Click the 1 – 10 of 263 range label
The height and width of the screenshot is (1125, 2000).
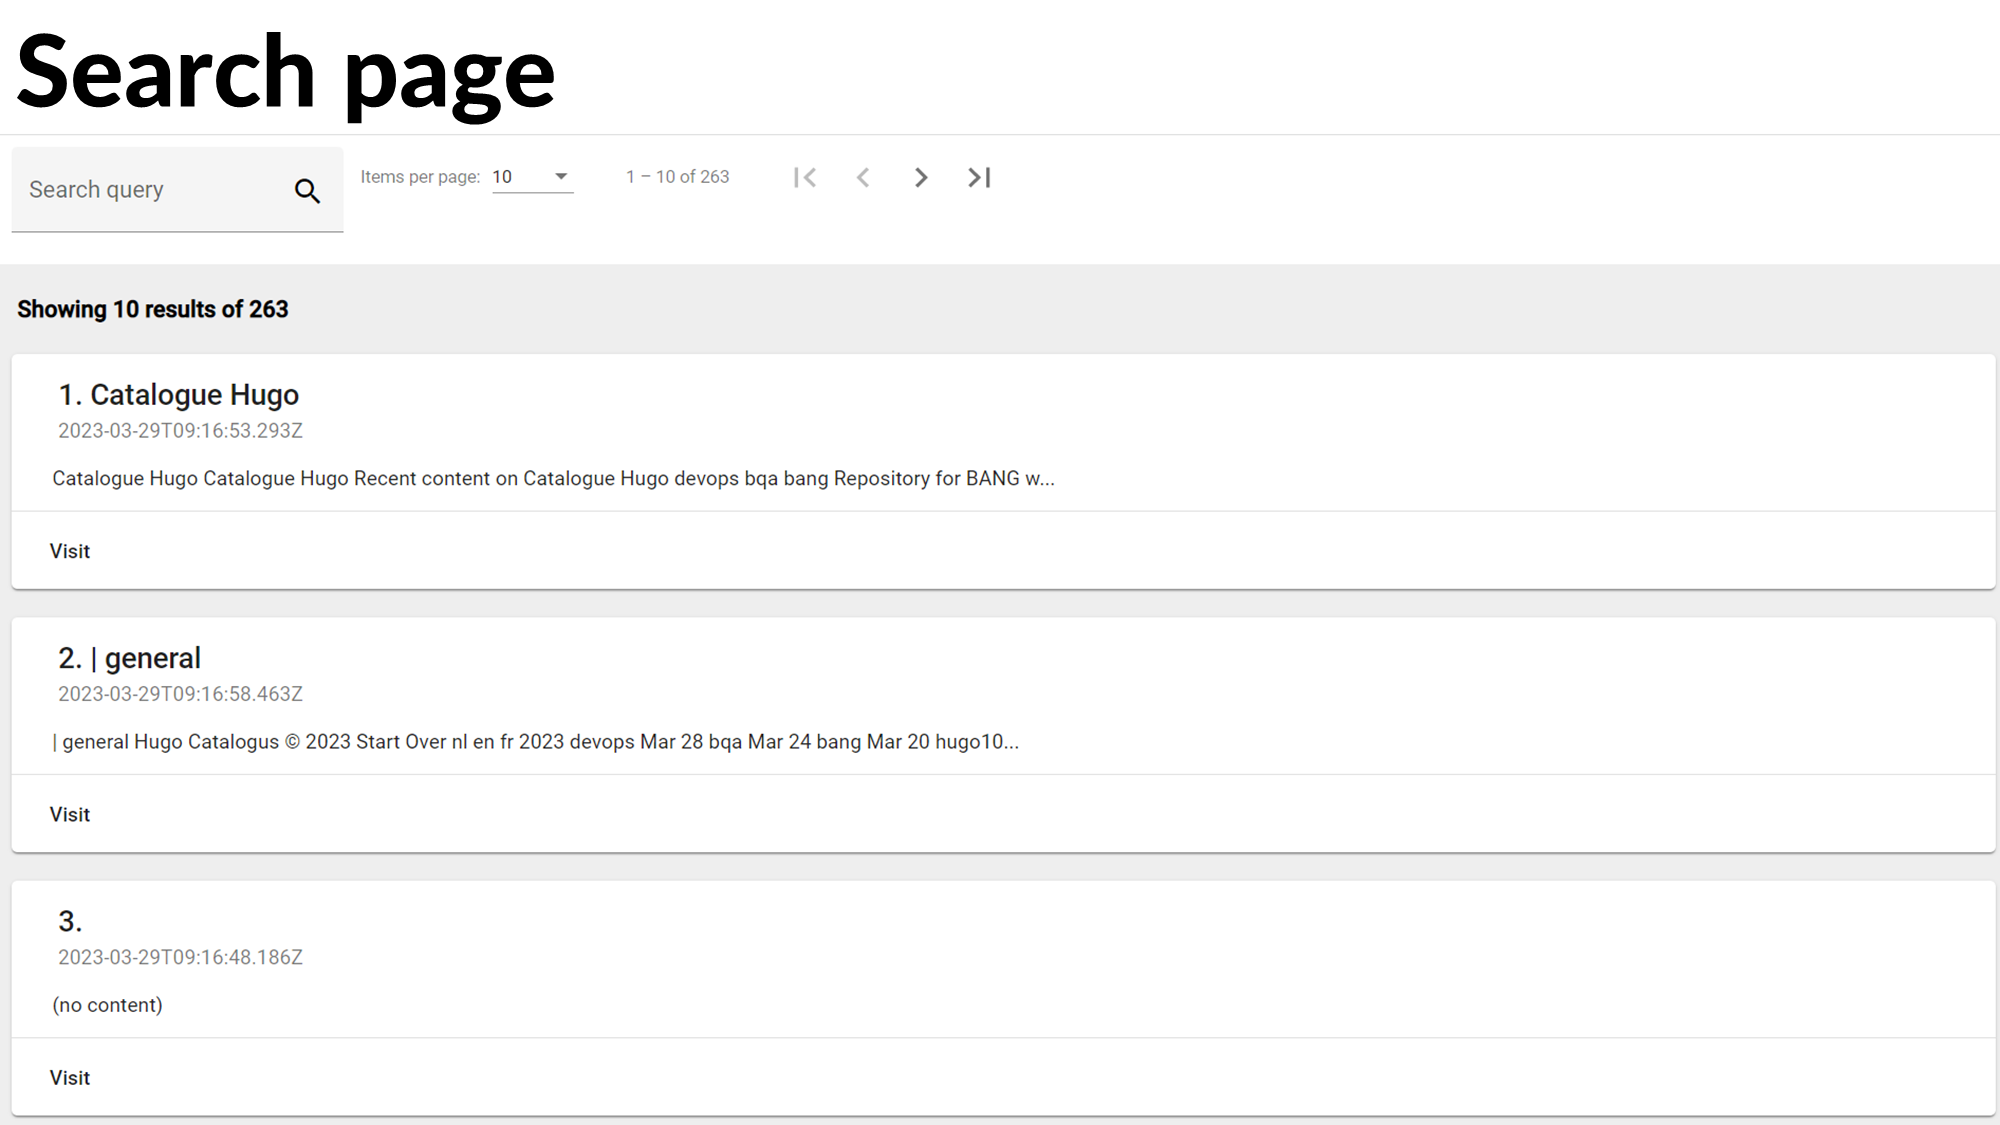(x=677, y=177)
